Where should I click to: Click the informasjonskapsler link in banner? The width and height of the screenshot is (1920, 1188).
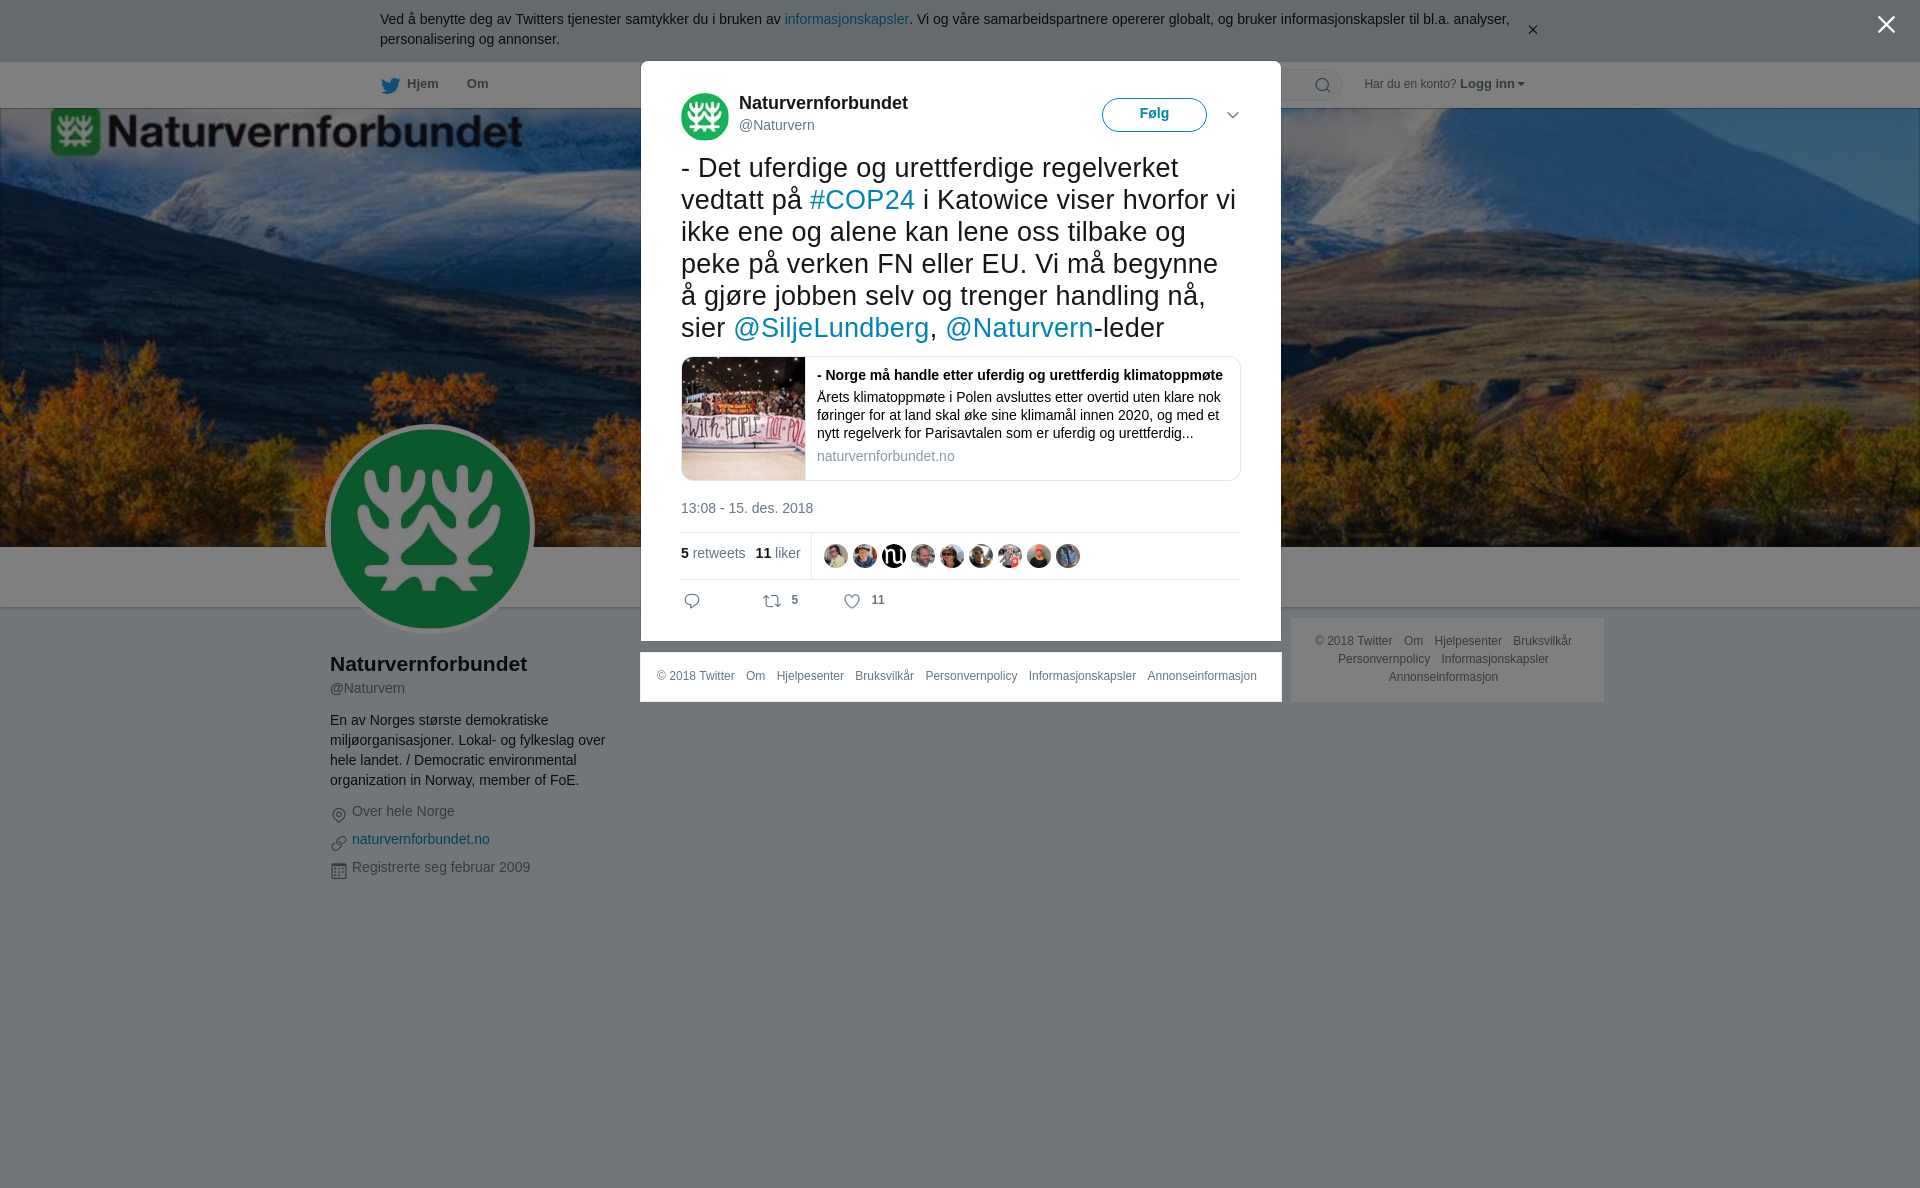[x=846, y=19]
